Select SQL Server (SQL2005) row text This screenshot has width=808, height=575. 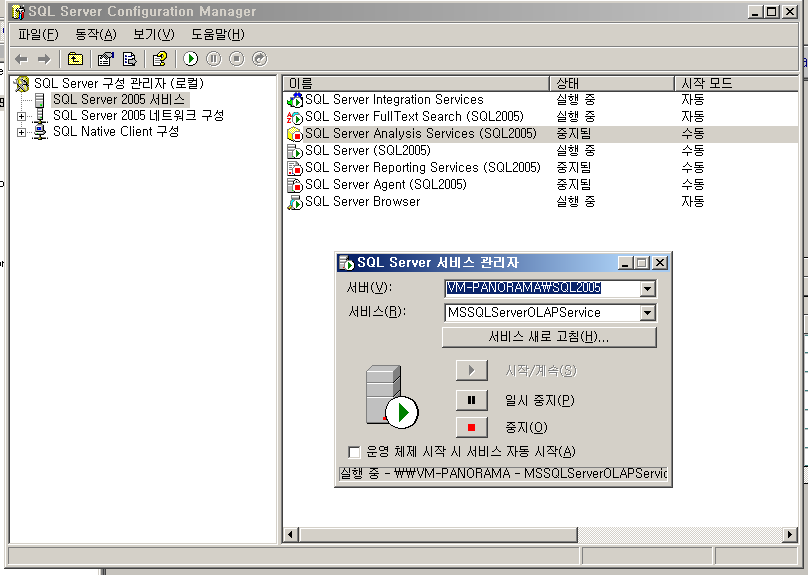(367, 151)
